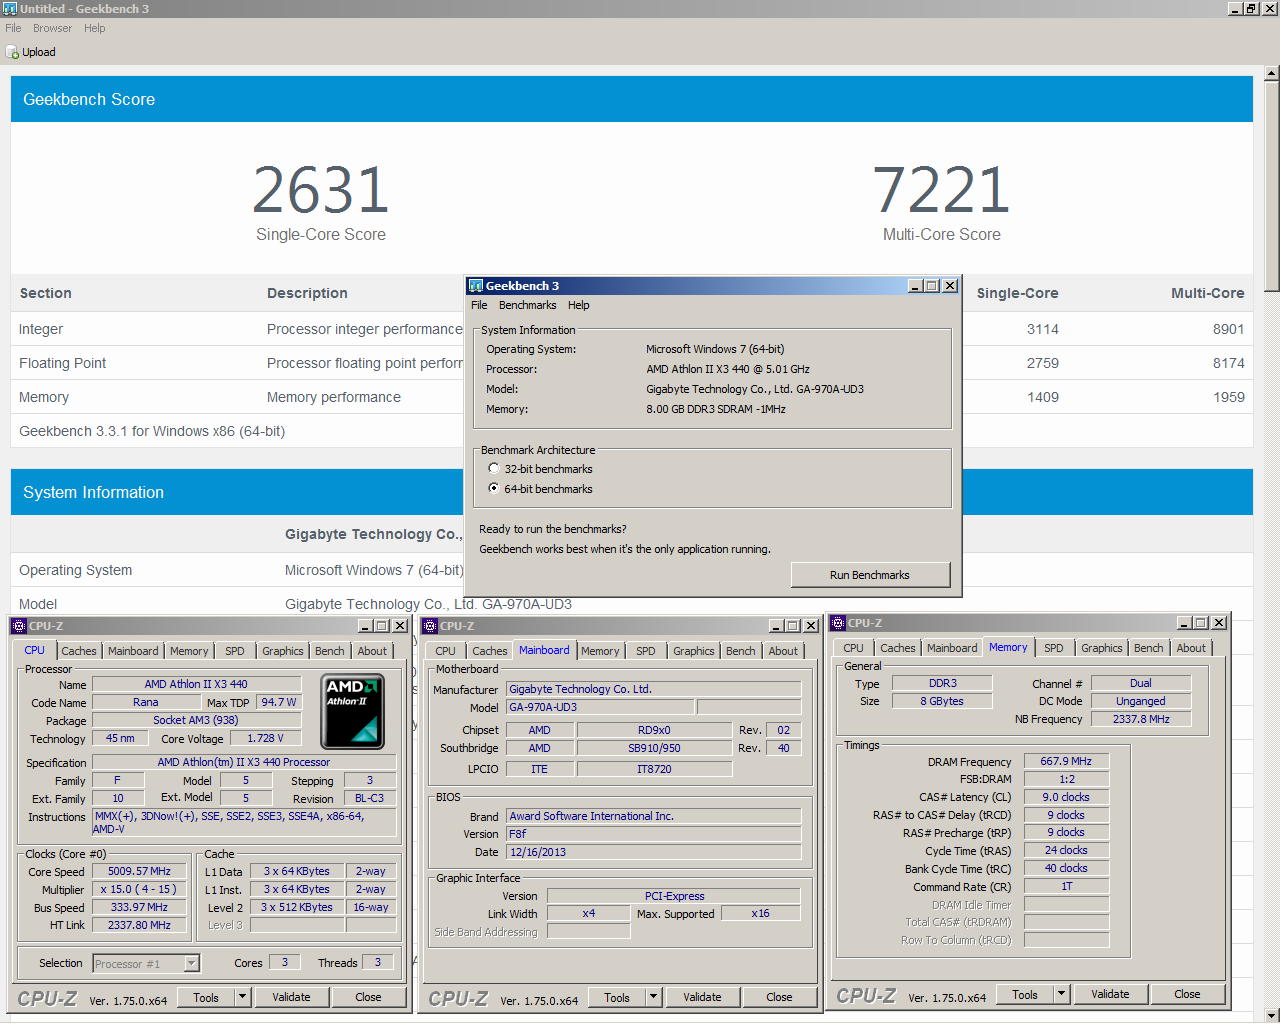
Task: Click Validate in middle CPU-Z window
Action: pos(702,997)
